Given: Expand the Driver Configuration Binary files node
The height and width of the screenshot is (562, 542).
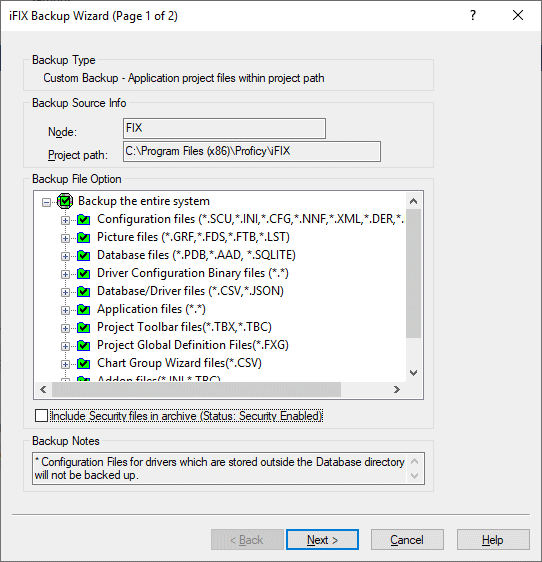Looking at the screenshot, I should pyautogui.click(x=65, y=275).
